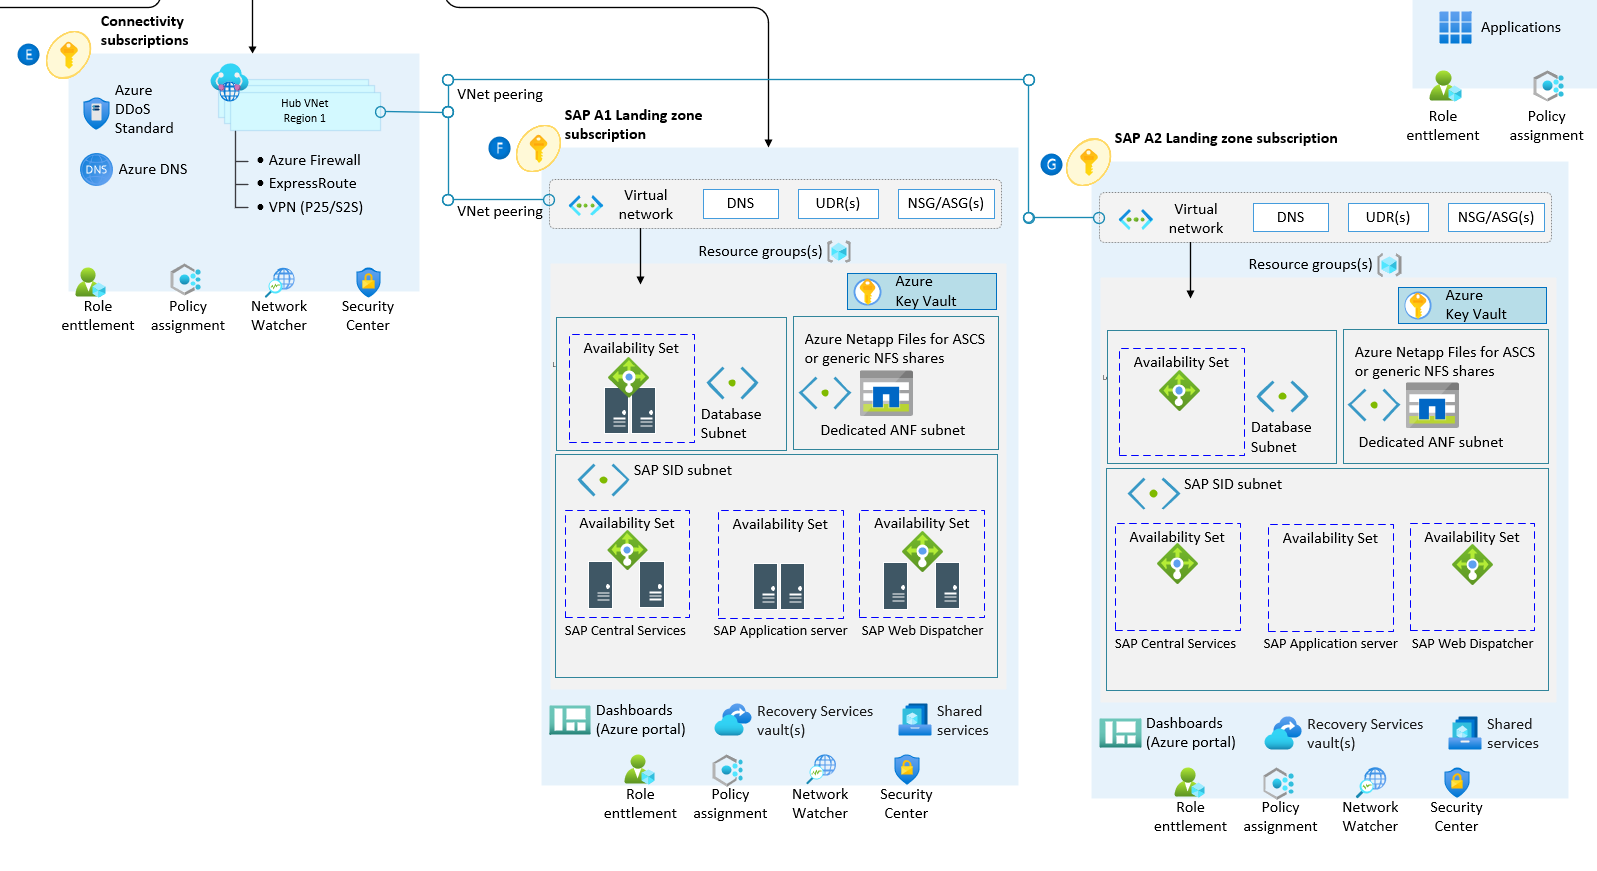Click the blue G marker circle
This screenshot has height=871, width=1597.
tap(1051, 164)
